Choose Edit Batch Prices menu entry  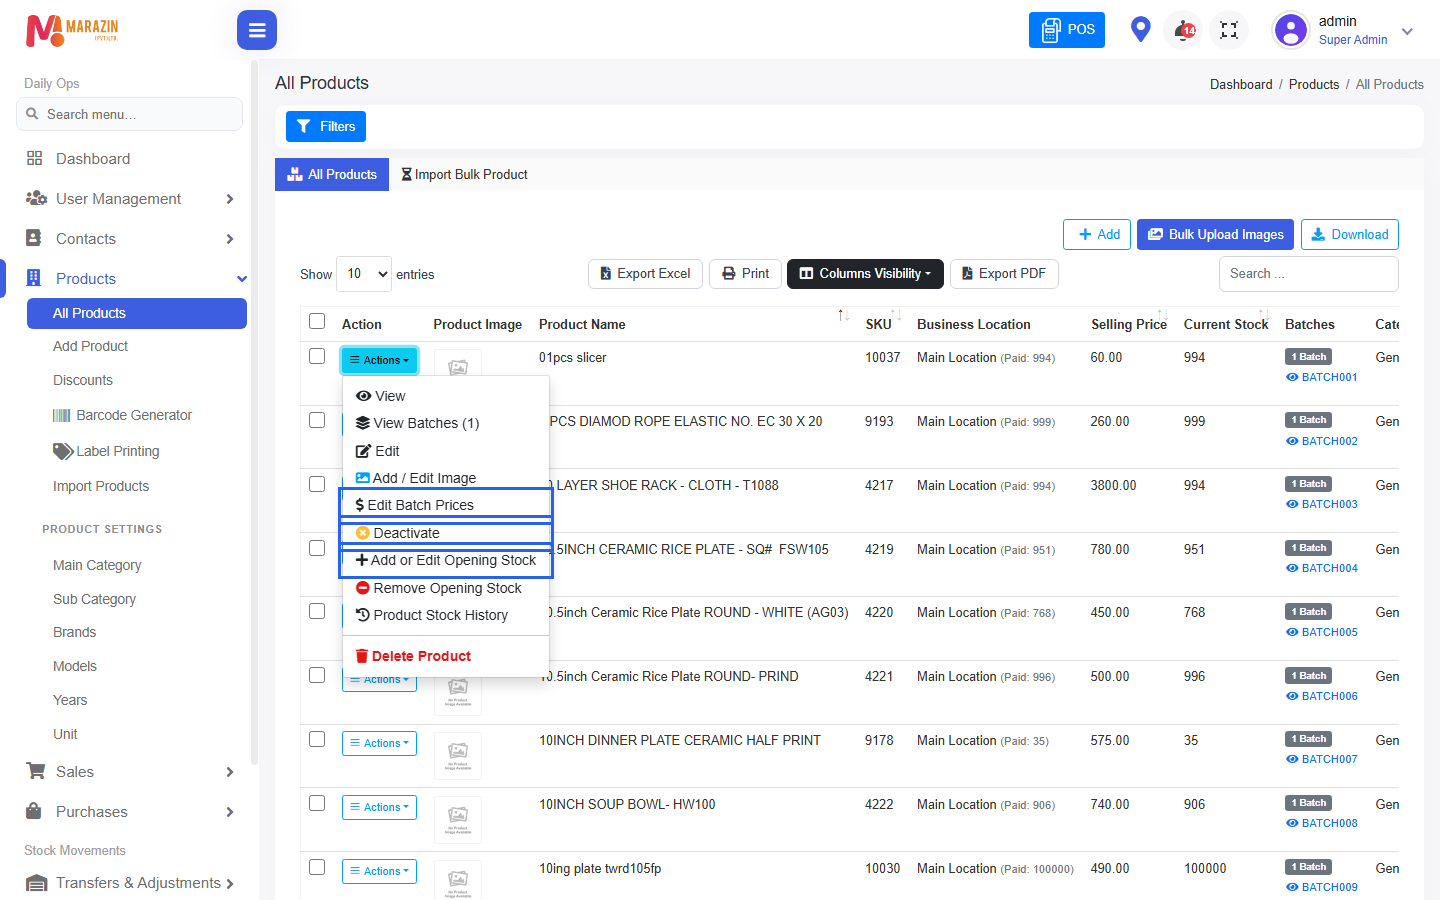446,505
